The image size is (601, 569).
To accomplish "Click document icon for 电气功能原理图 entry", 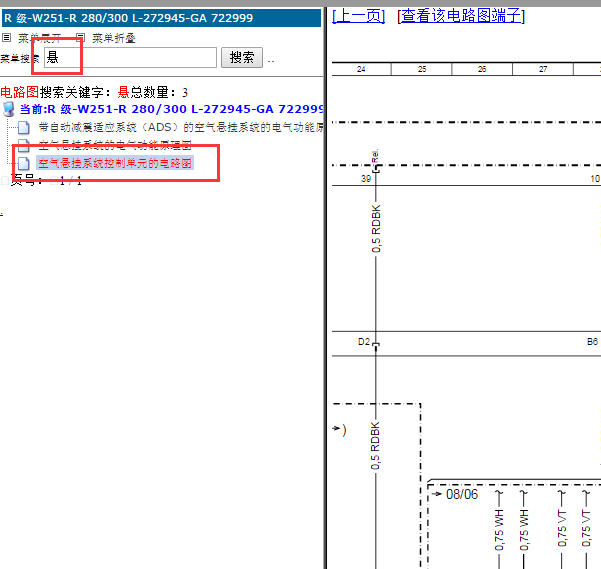I will 24,145.
